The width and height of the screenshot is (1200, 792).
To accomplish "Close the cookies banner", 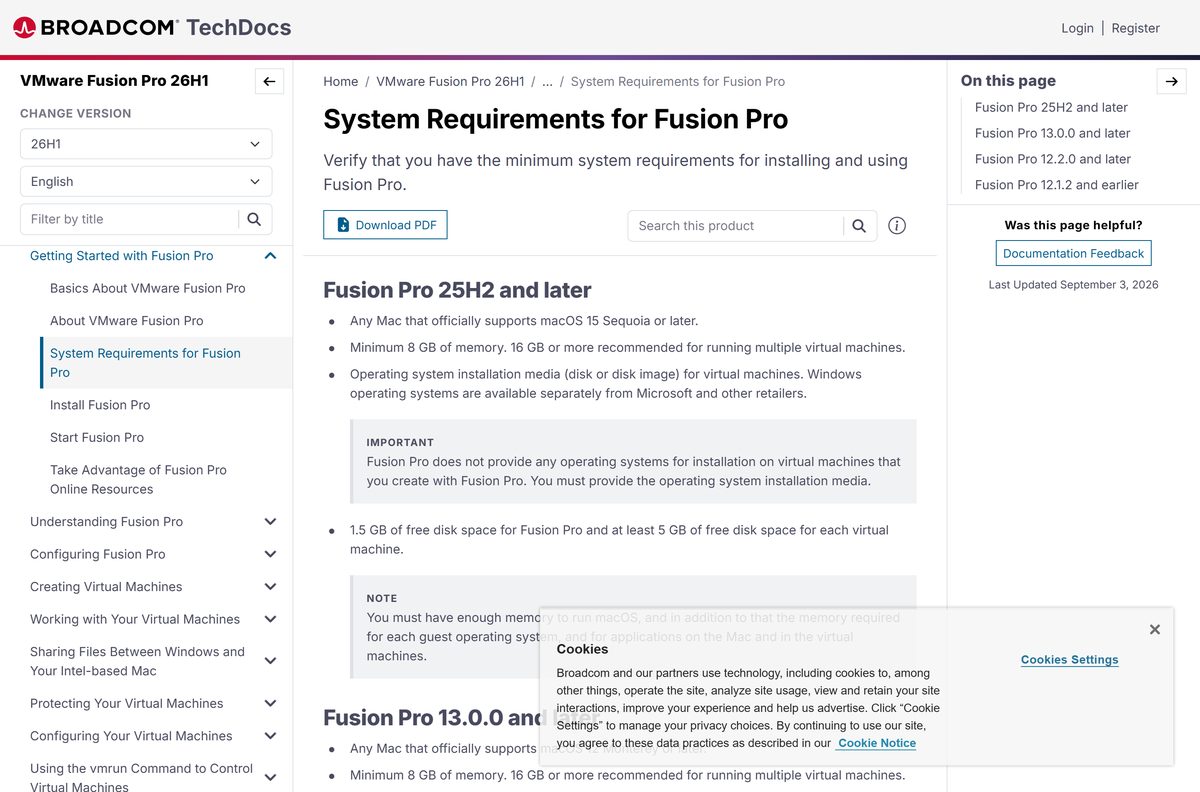I will coord(1155,629).
